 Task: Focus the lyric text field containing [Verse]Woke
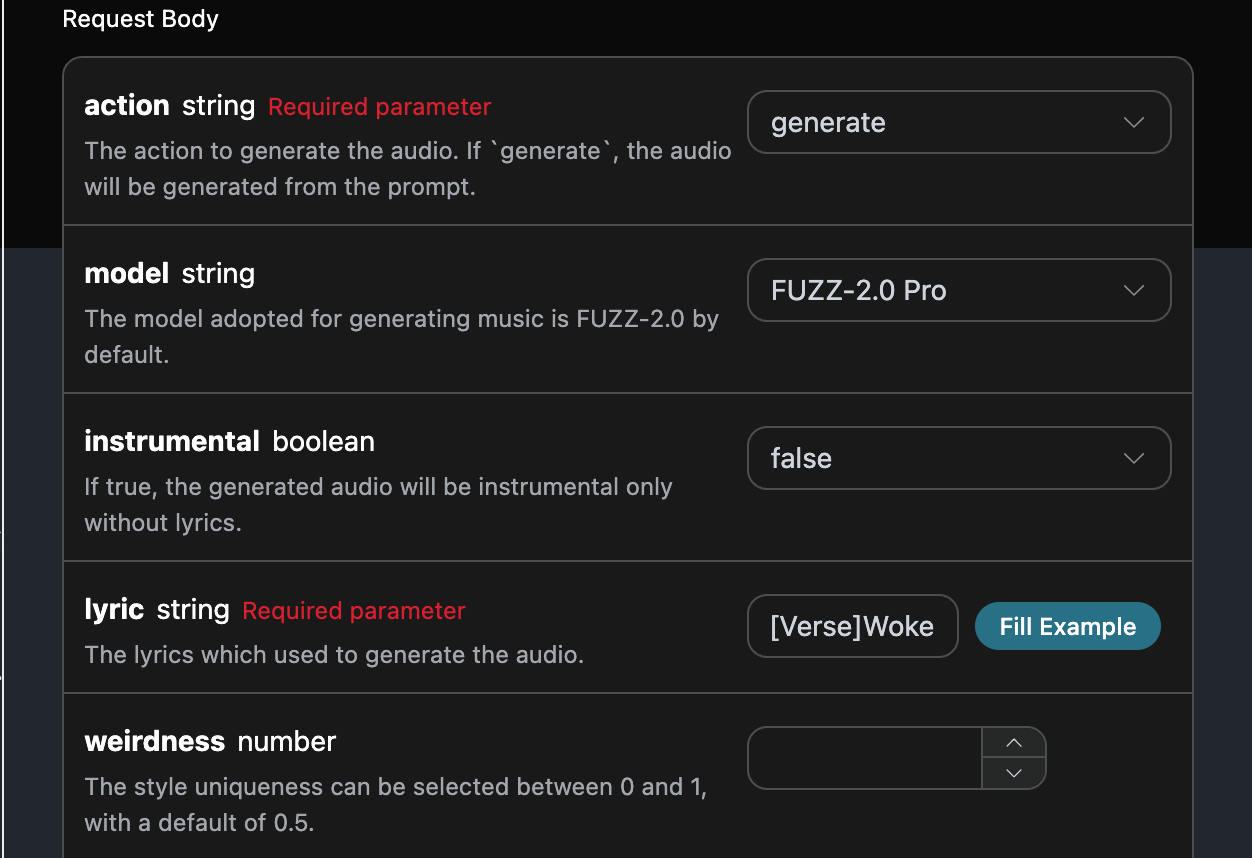tap(852, 627)
